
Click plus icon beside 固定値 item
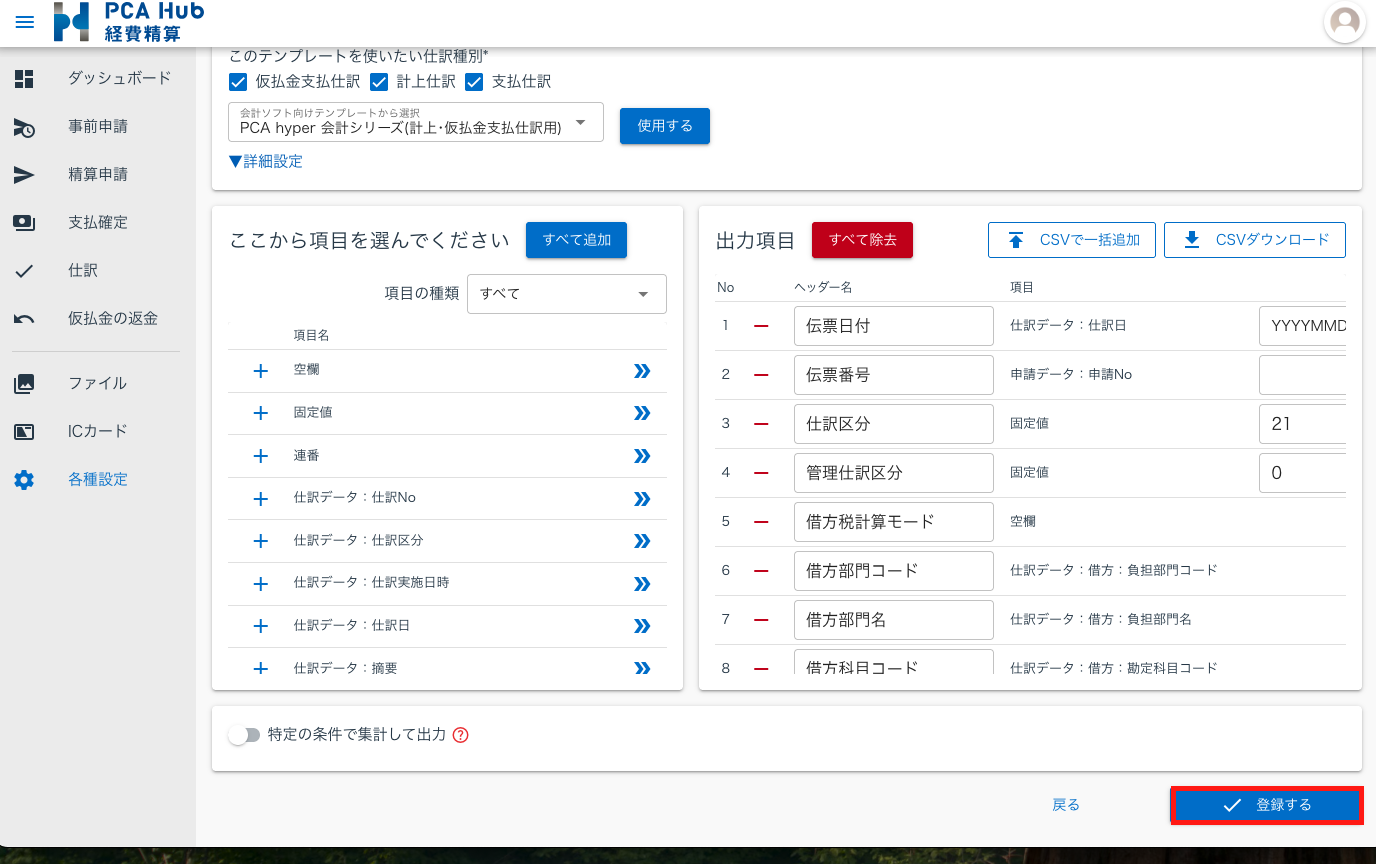[261, 413]
